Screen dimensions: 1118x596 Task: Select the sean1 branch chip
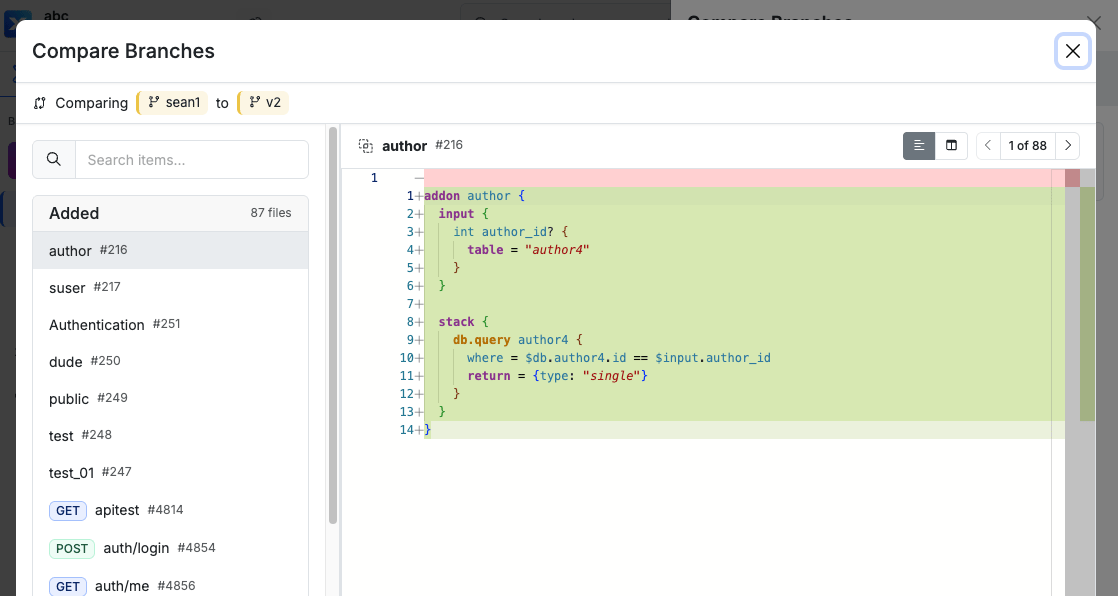pyautogui.click(x=173, y=103)
